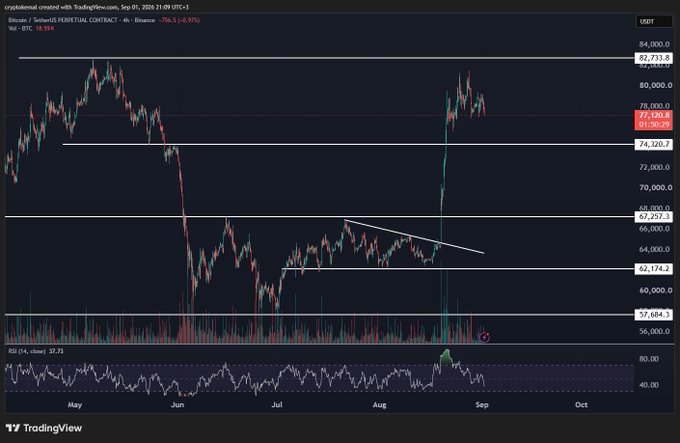Select the 74,320.7 price line label
This screenshot has height=443, width=680.
click(x=654, y=144)
